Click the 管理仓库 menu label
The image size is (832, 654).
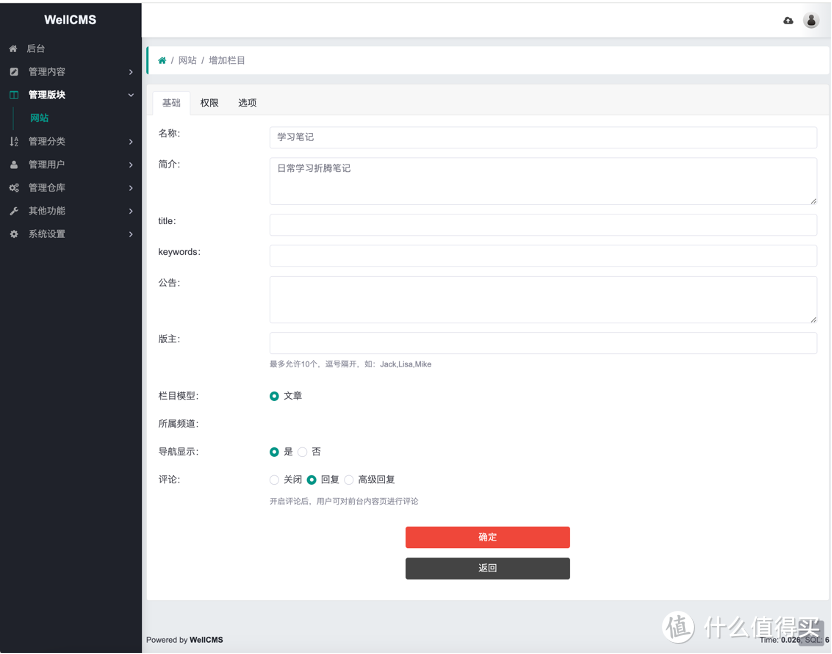coord(47,188)
